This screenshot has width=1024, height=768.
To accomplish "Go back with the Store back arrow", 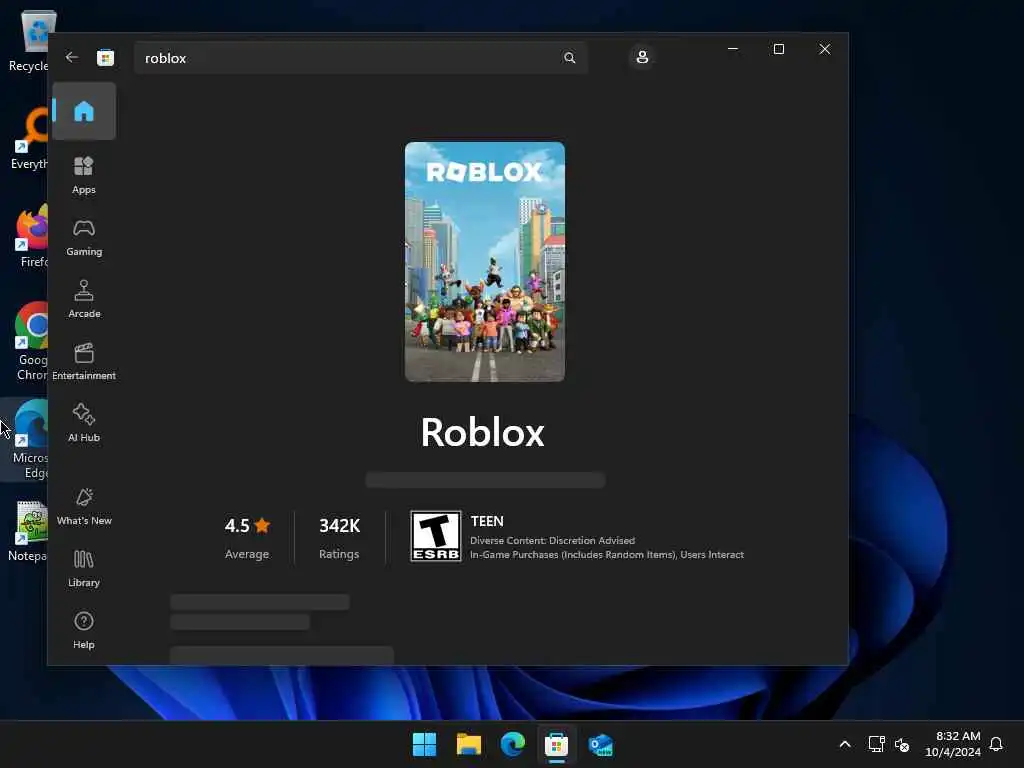I will click(x=72, y=57).
